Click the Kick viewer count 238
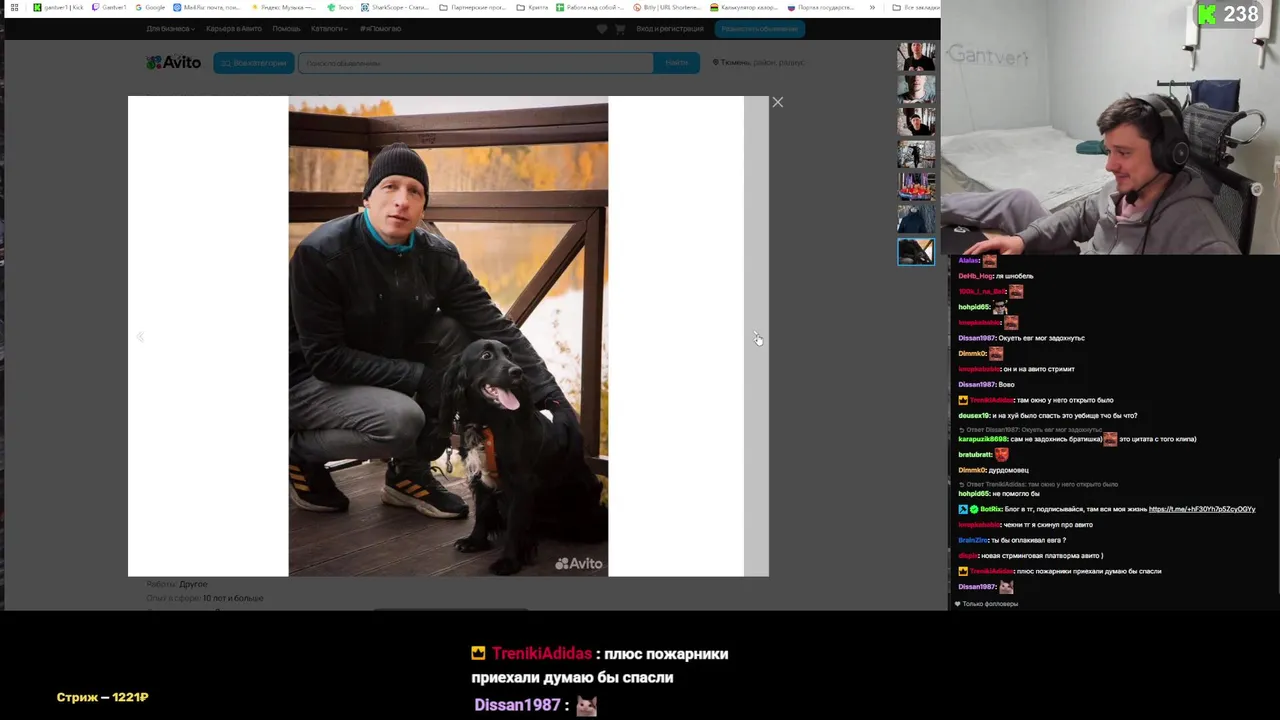Image resolution: width=1280 pixels, height=720 pixels. point(1240,14)
